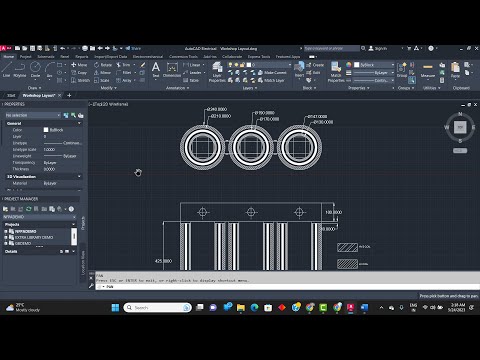The image size is (480, 360).
Task: Expand the Modify panel dropdown
Action: [109, 88]
